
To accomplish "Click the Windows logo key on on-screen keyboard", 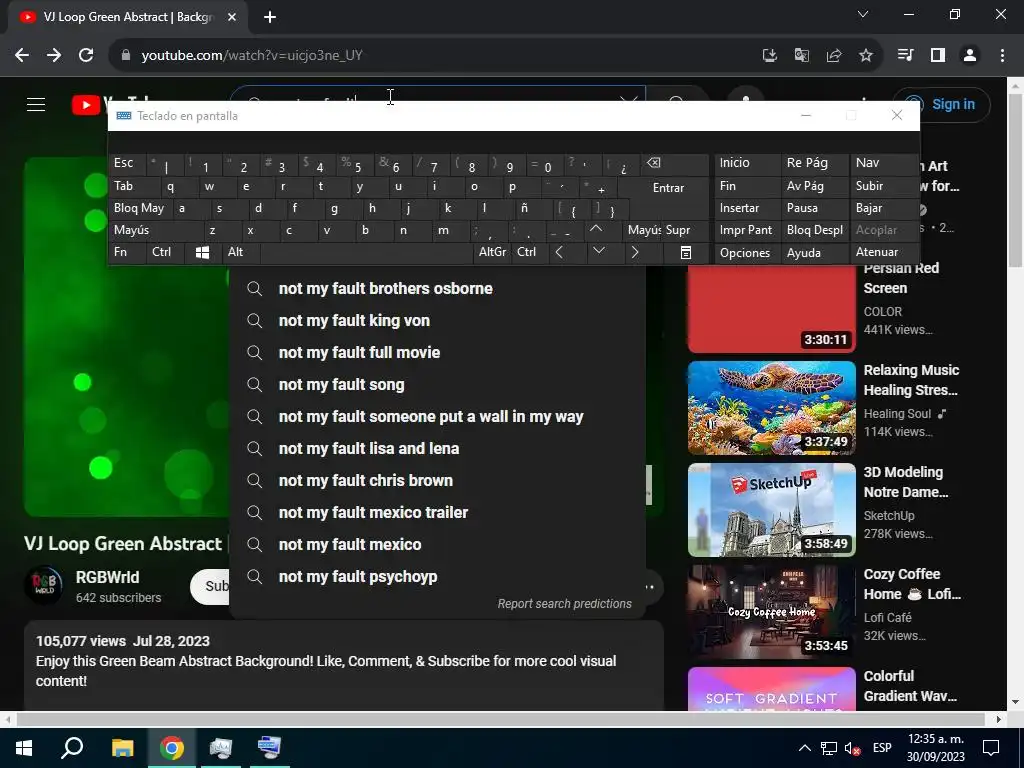I will [x=202, y=253].
